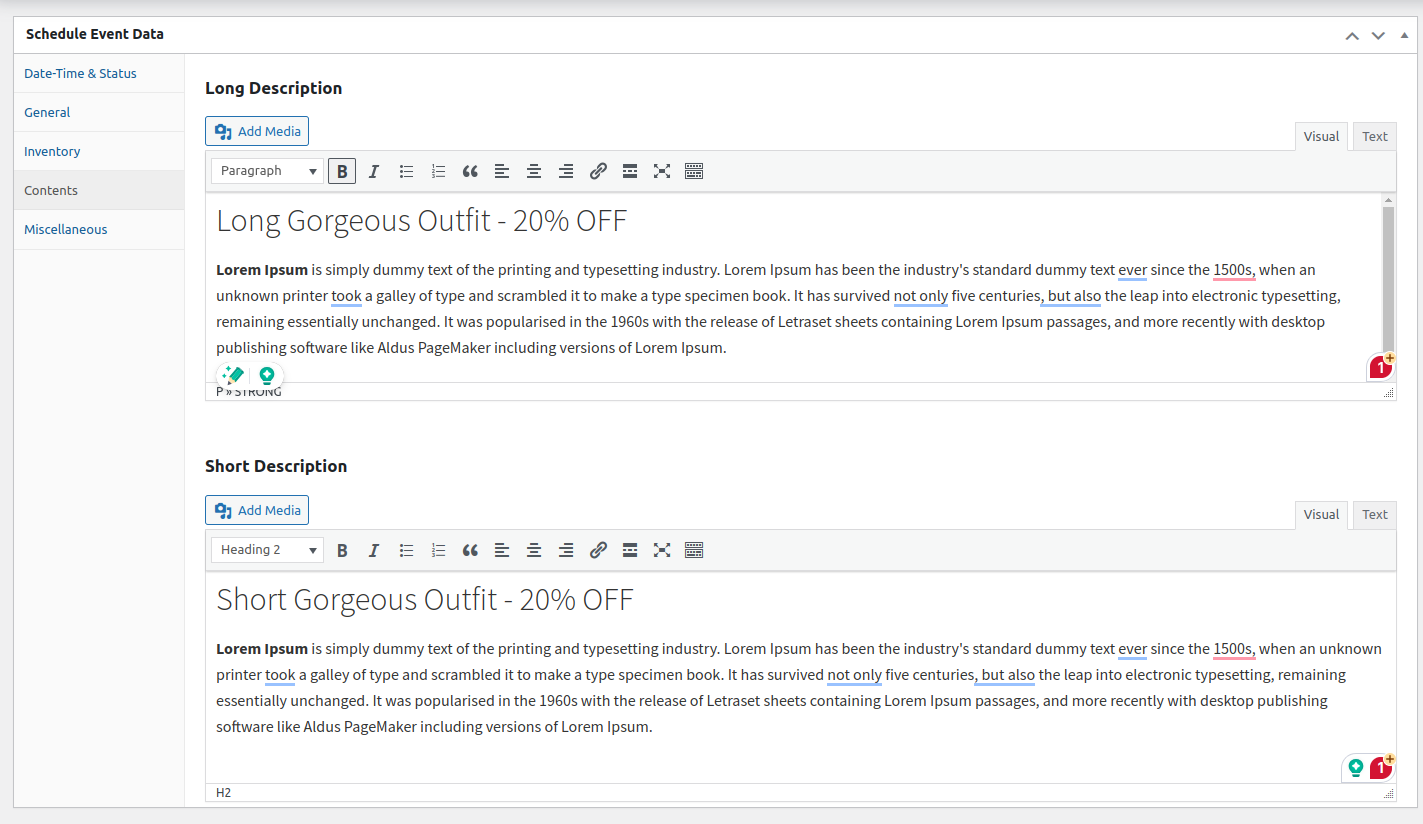Enable fullscreen mode in Long Description editor
Image resolution: width=1423 pixels, height=824 pixels.
click(662, 171)
